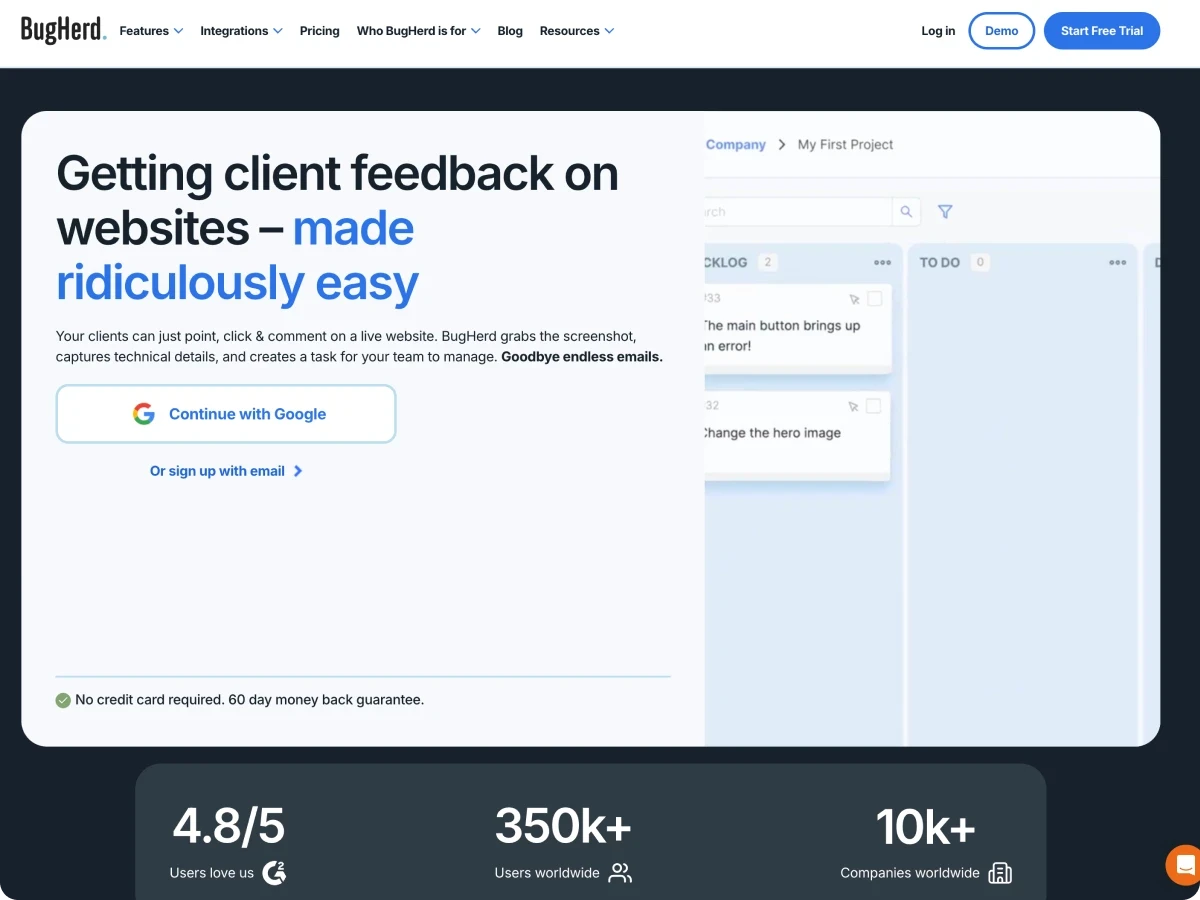
Task: Click the Users worldwide people icon
Action: 620,873
